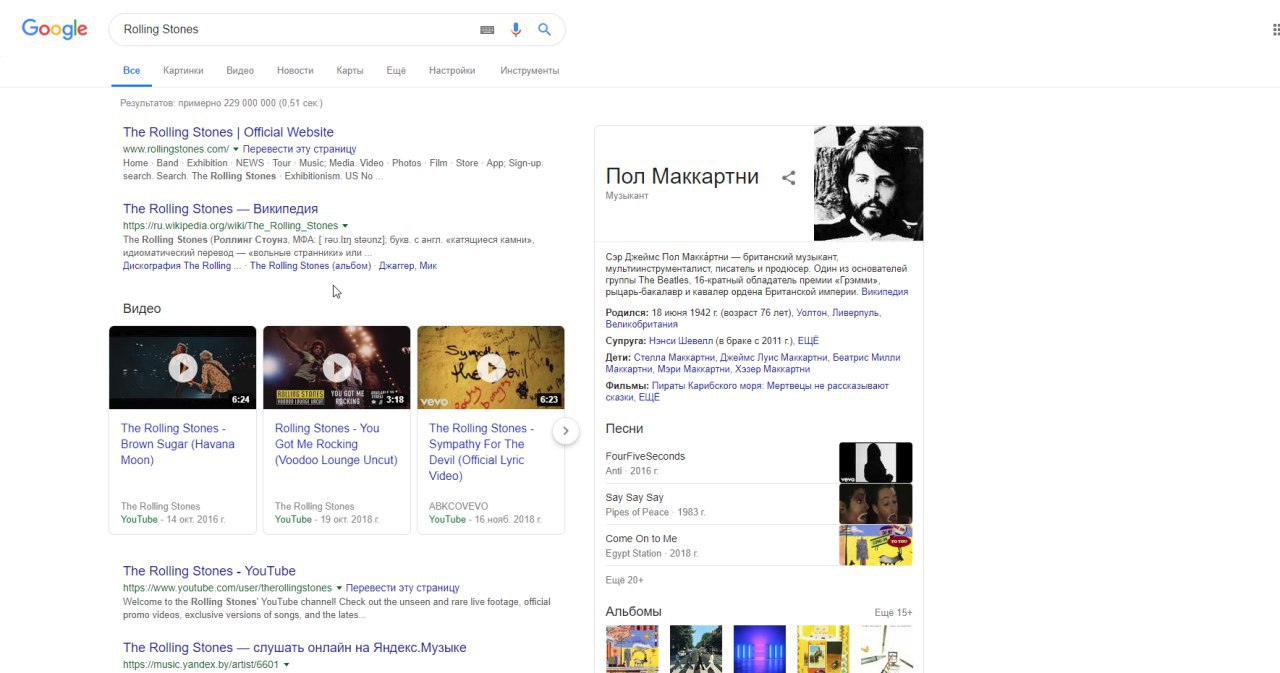Select the Say Say Say song title
This screenshot has width=1280, height=673.
634,497
